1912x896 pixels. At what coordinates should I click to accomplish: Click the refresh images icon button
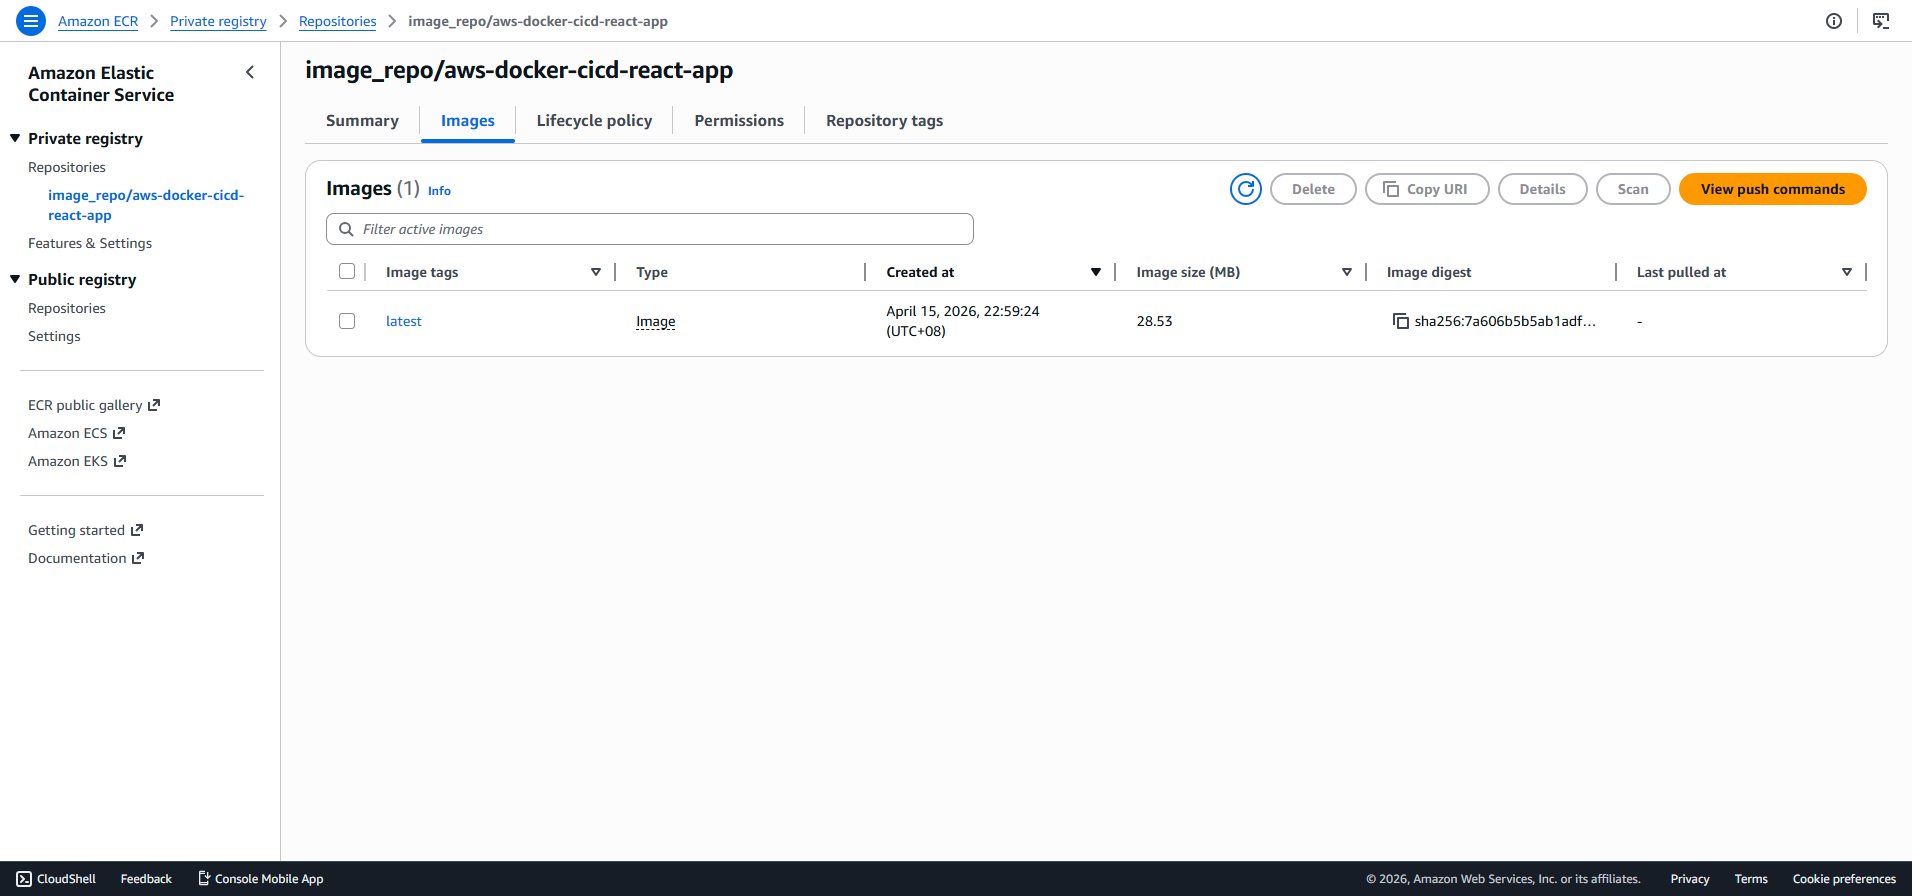click(x=1245, y=189)
